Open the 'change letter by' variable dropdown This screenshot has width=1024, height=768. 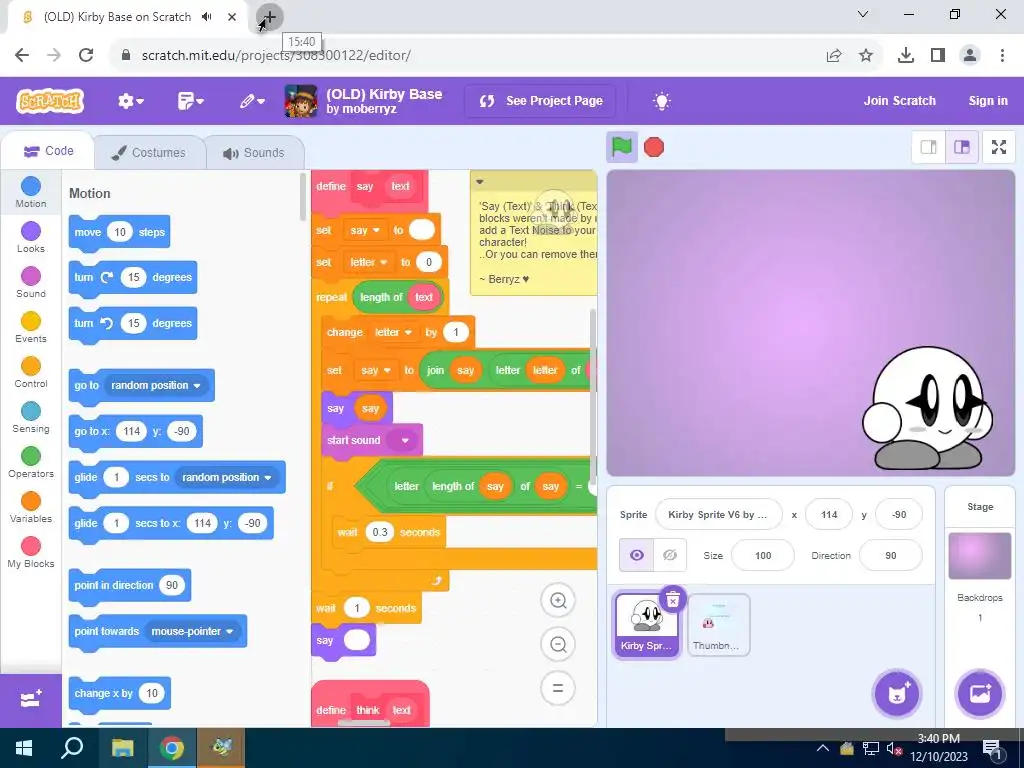click(393, 332)
